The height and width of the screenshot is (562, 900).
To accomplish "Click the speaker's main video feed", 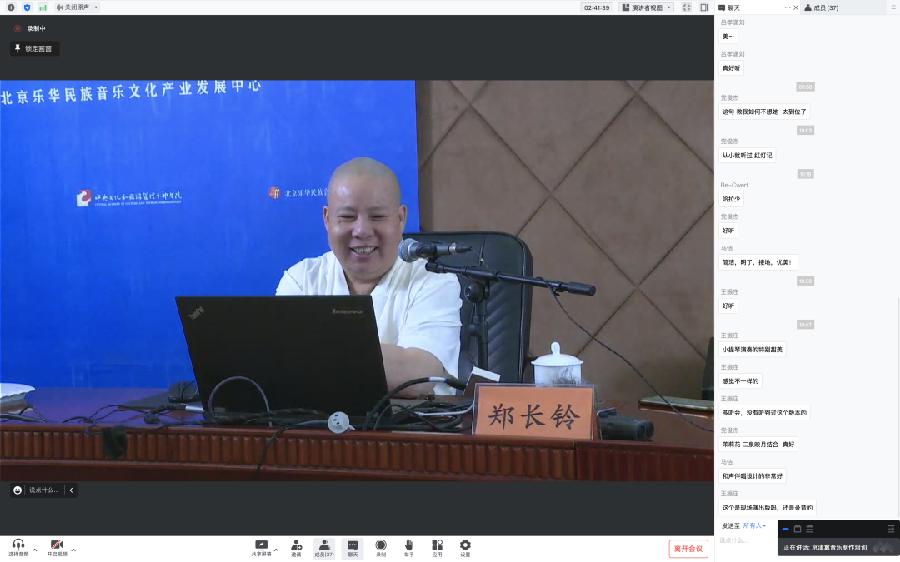I will [x=356, y=280].
